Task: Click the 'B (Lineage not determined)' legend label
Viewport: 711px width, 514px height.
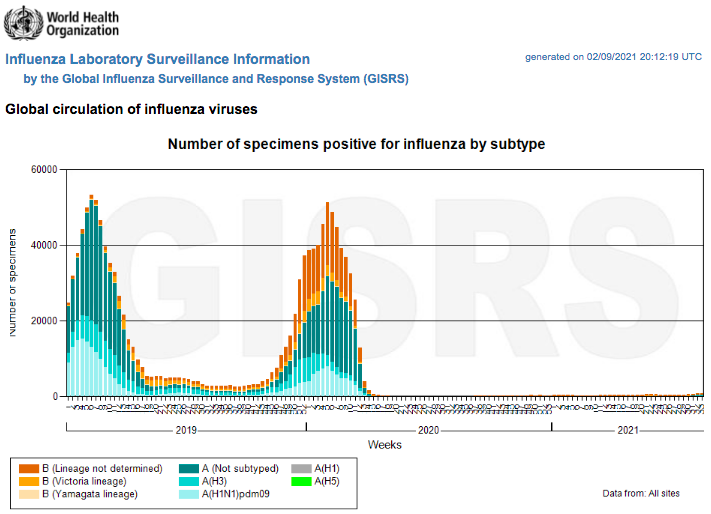Action: point(102,469)
